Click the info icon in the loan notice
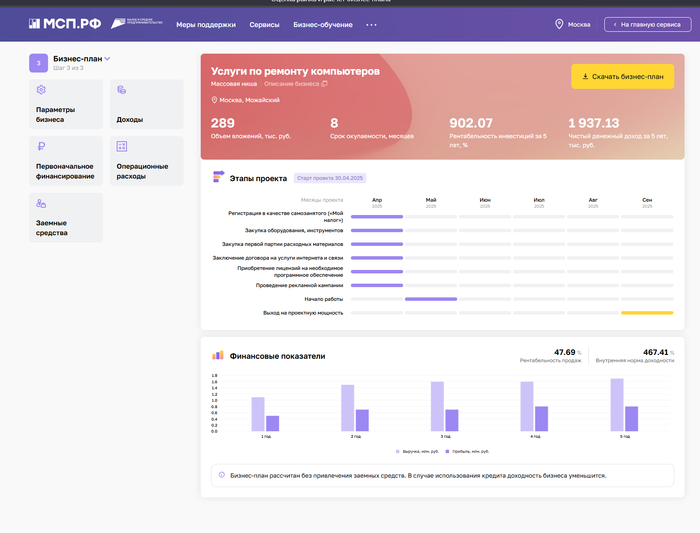700x533 pixels. pos(221,475)
